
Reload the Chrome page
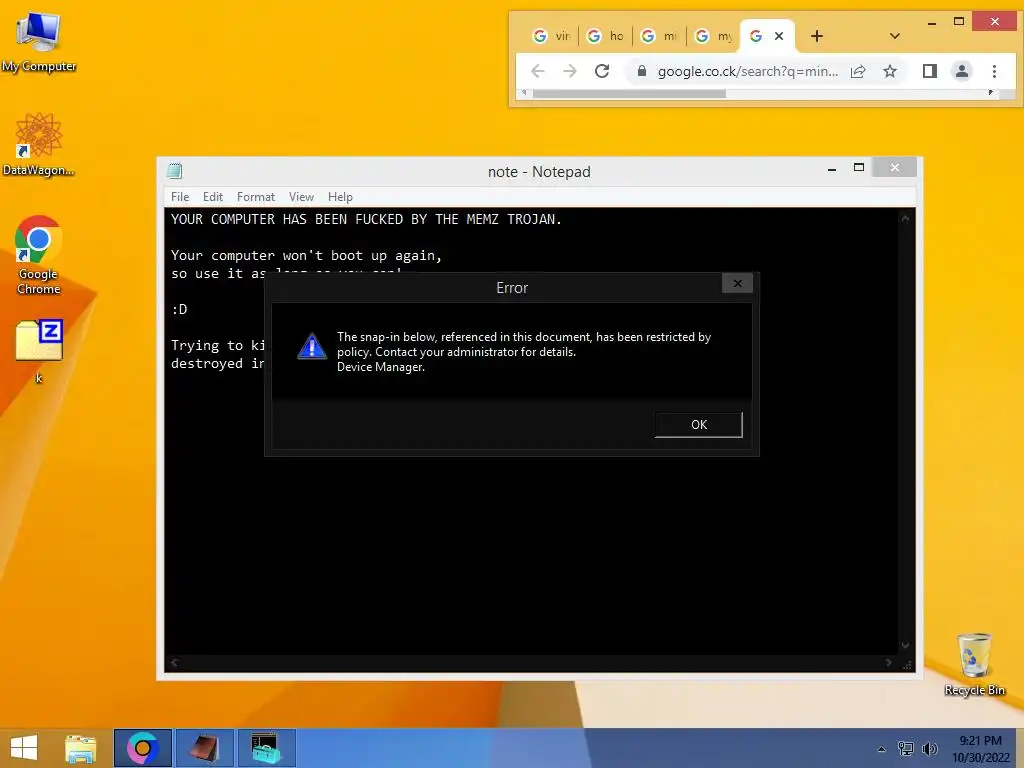(x=602, y=71)
